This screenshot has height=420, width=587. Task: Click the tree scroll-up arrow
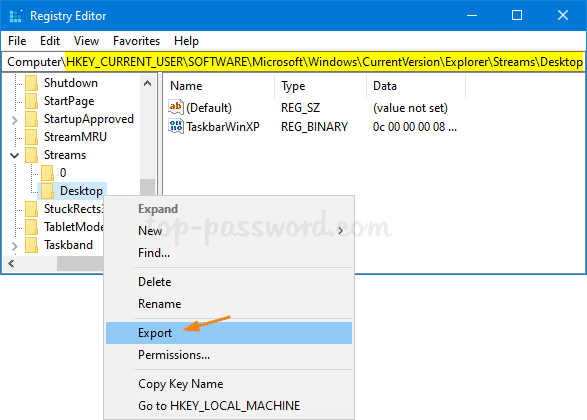point(147,83)
